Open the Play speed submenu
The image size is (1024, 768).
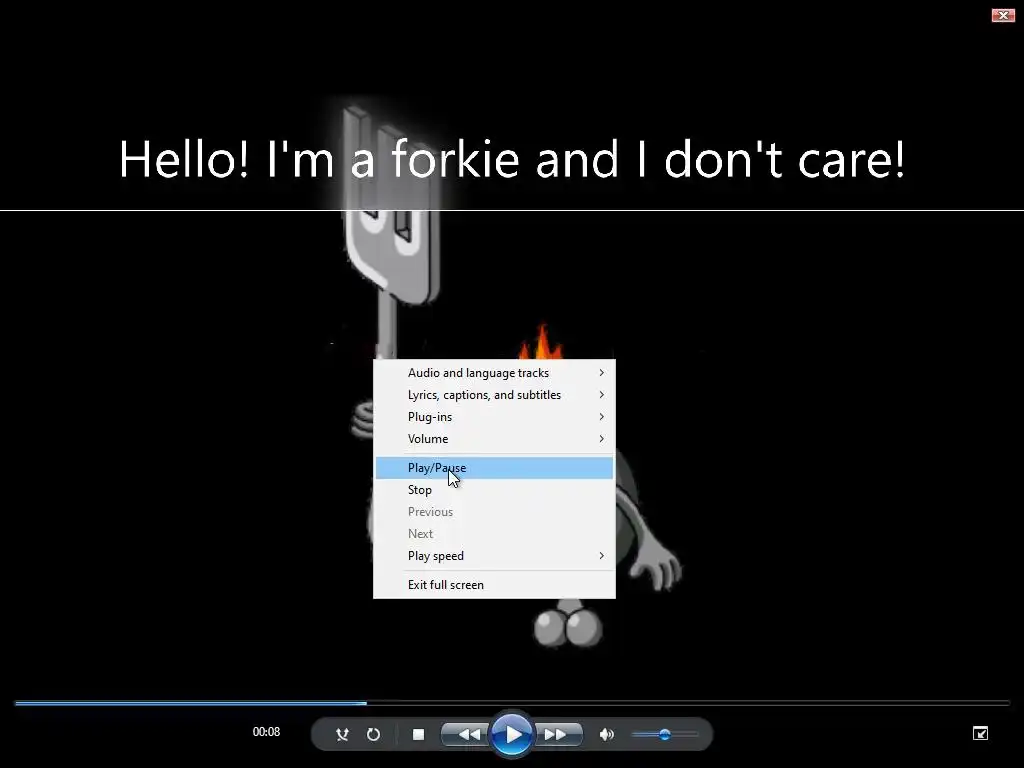pos(494,556)
